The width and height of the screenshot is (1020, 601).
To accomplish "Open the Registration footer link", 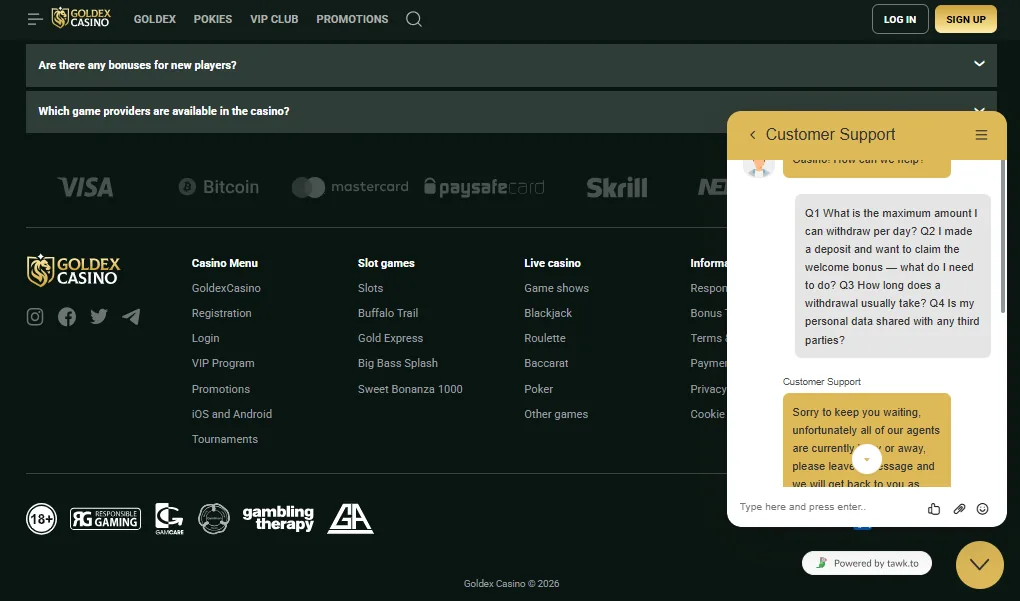I will tap(221, 313).
